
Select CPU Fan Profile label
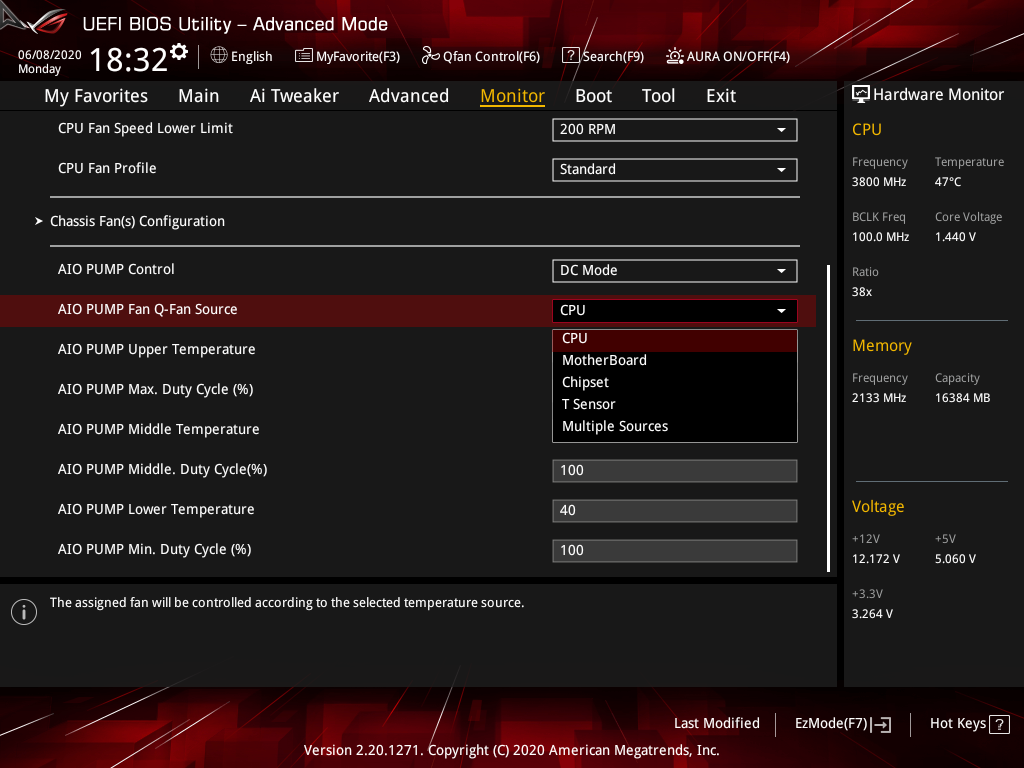coord(107,168)
